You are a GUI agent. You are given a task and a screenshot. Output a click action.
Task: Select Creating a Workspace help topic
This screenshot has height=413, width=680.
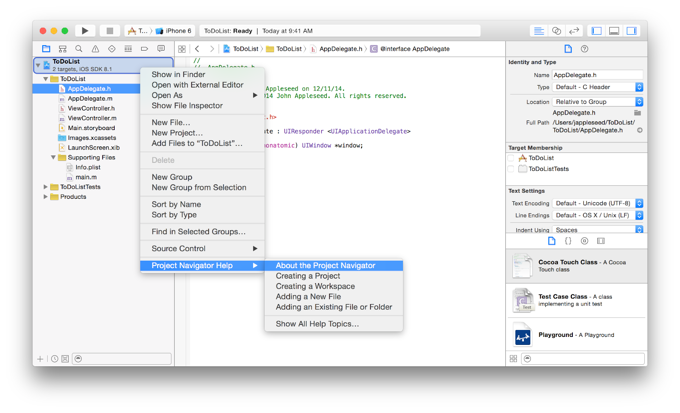coord(333,286)
